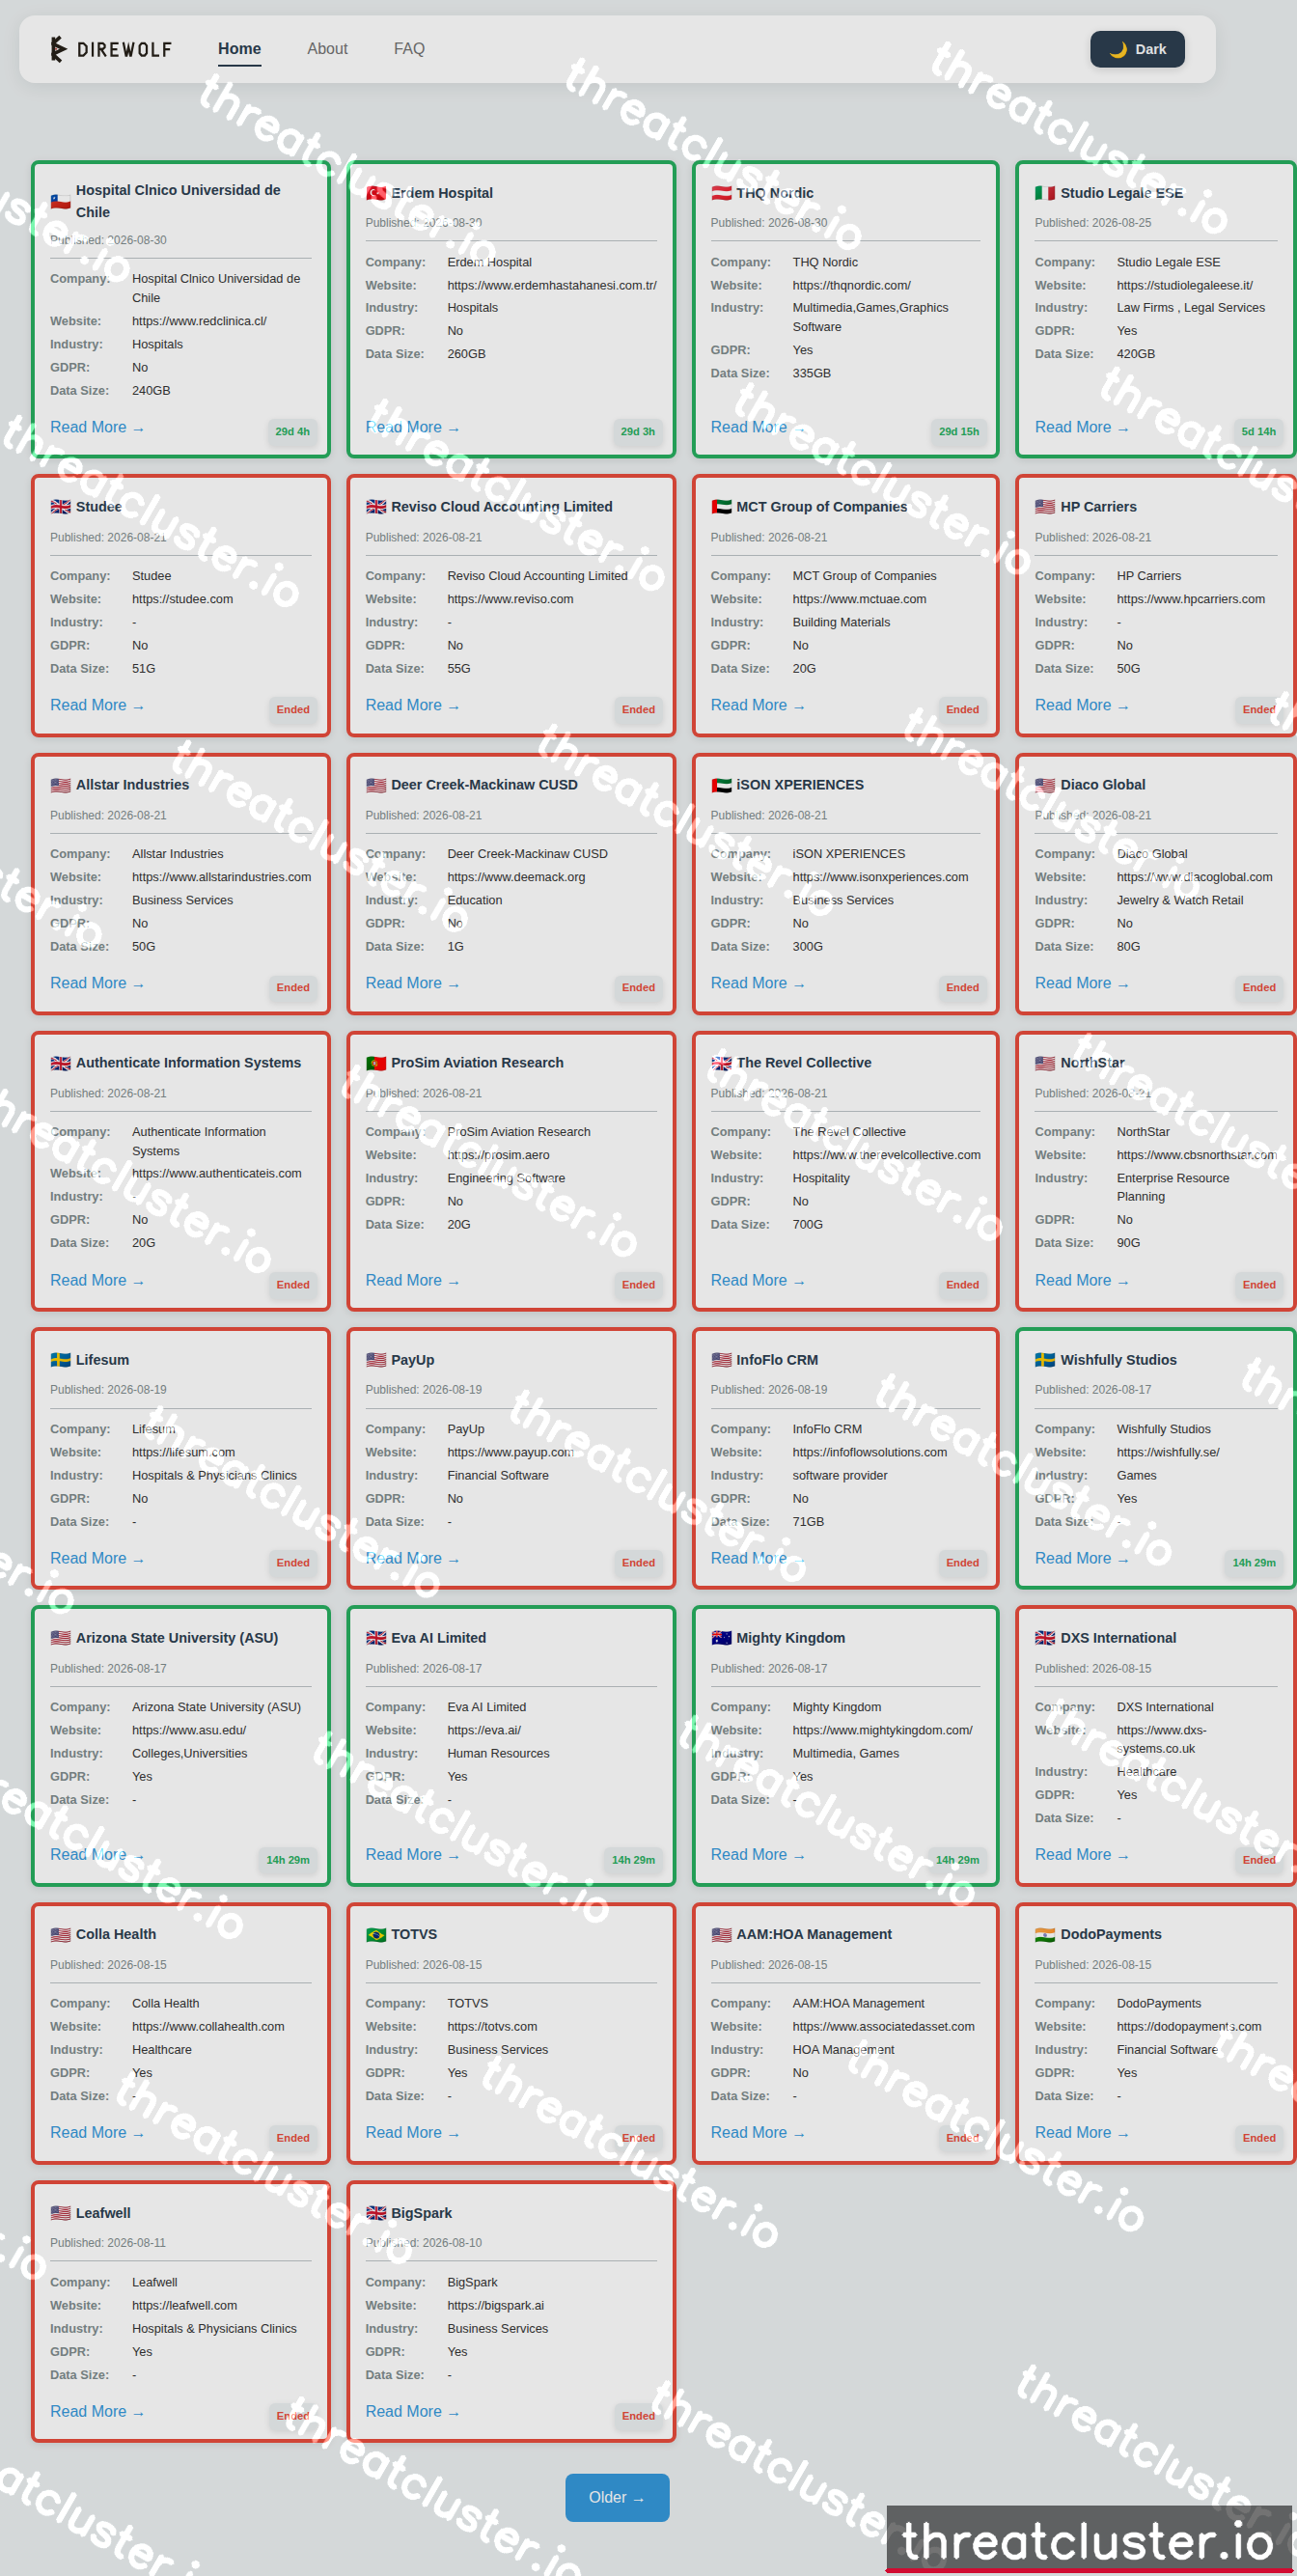
Task: Click the UAE flag beside MCT Group
Action: point(721,507)
